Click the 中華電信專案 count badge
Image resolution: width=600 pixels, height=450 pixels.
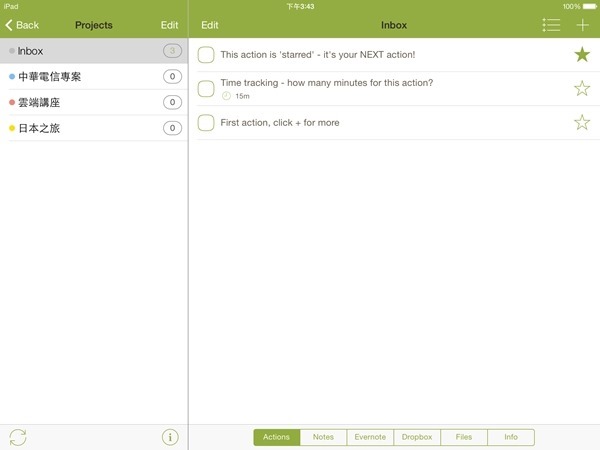172,77
